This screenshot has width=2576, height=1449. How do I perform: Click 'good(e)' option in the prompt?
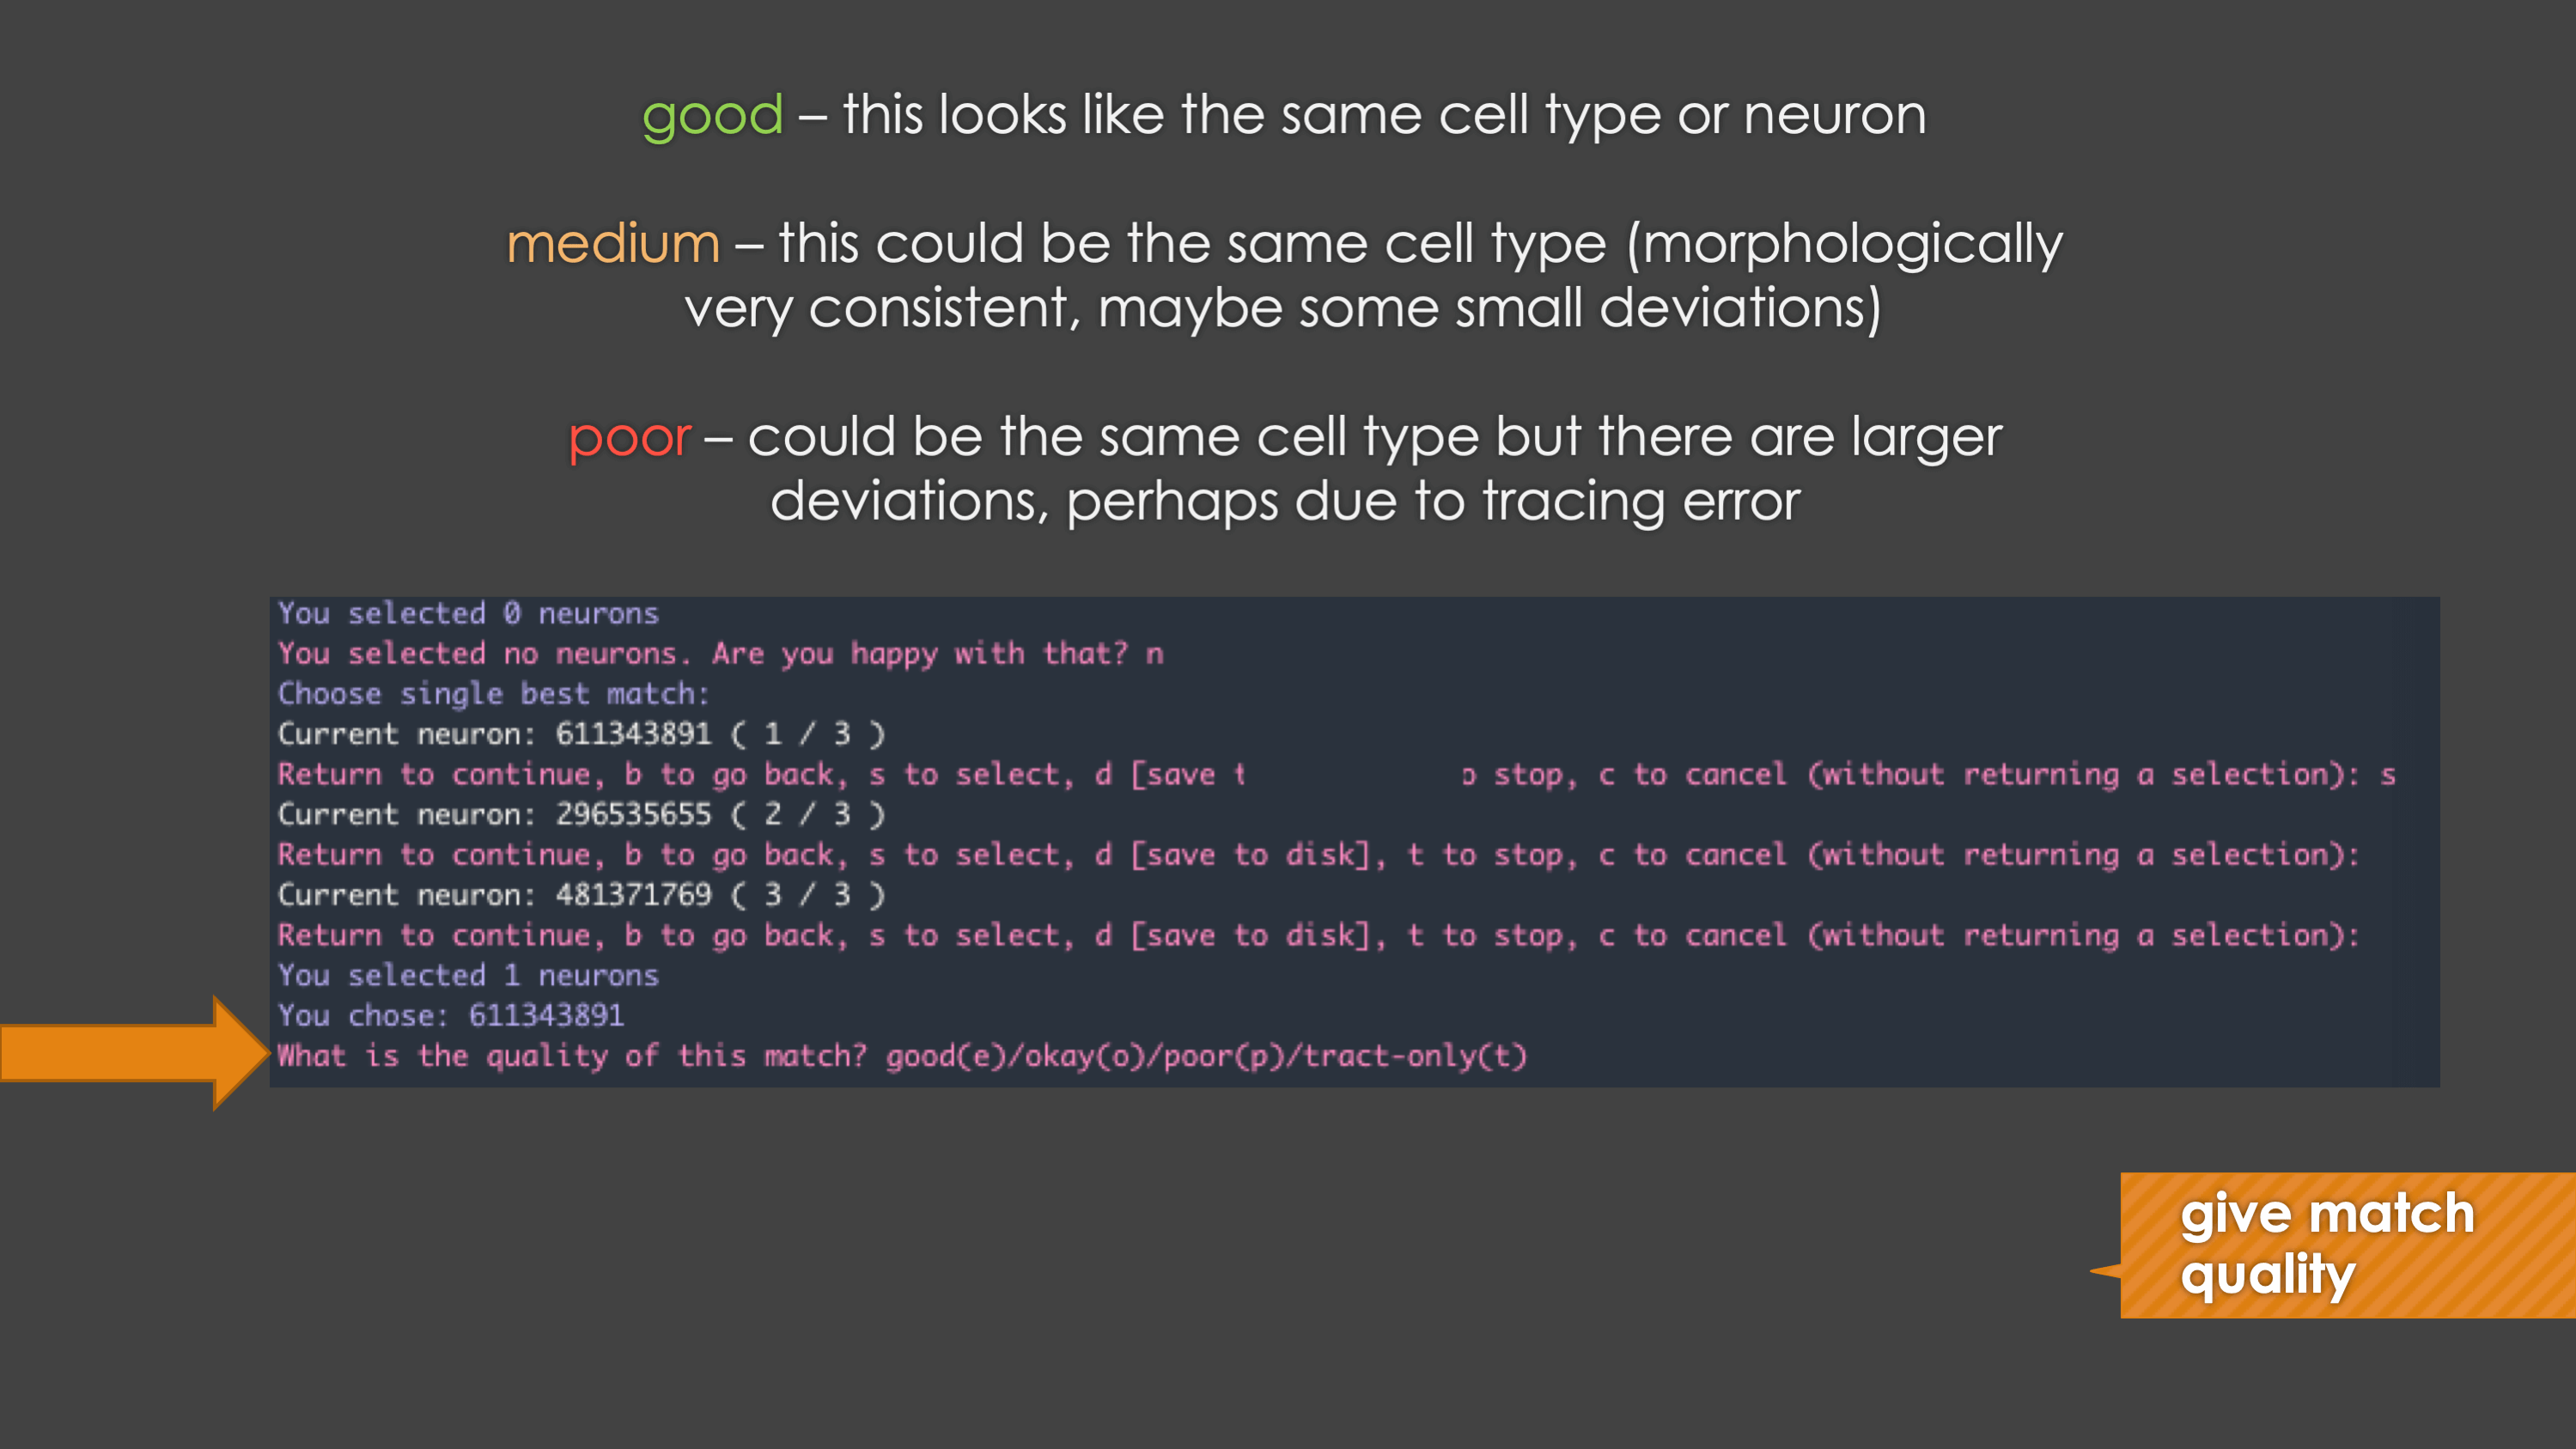(945, 1056)
